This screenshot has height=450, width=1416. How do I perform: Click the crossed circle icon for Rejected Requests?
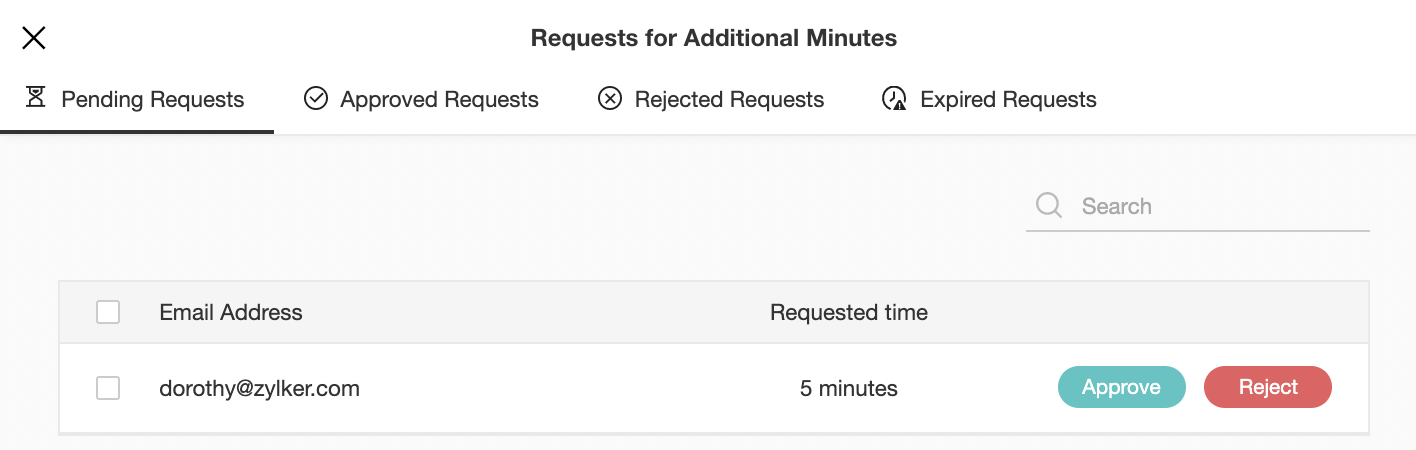point(610,98)
